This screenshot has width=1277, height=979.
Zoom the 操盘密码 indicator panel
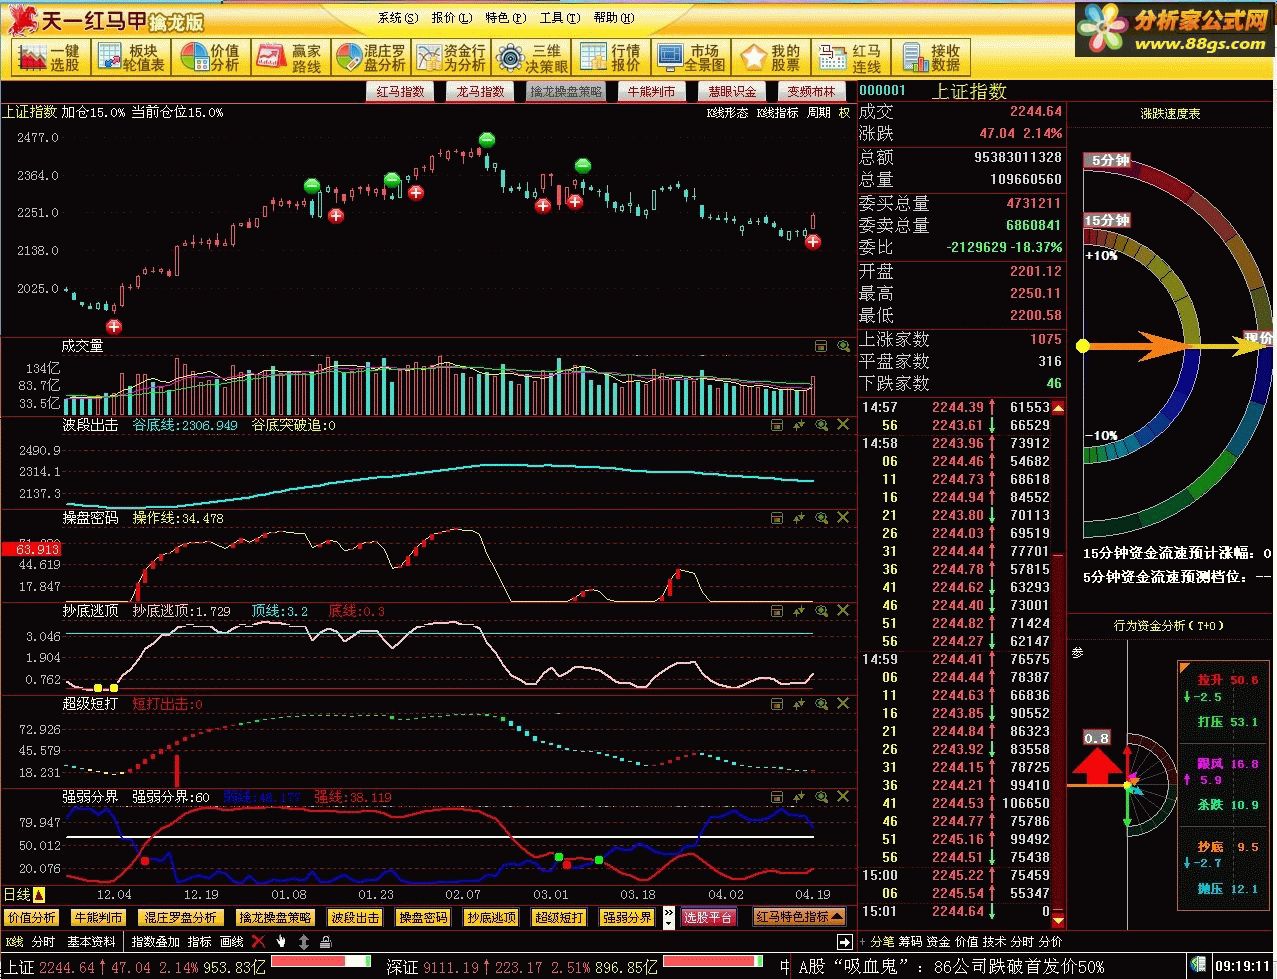[821, 518]
